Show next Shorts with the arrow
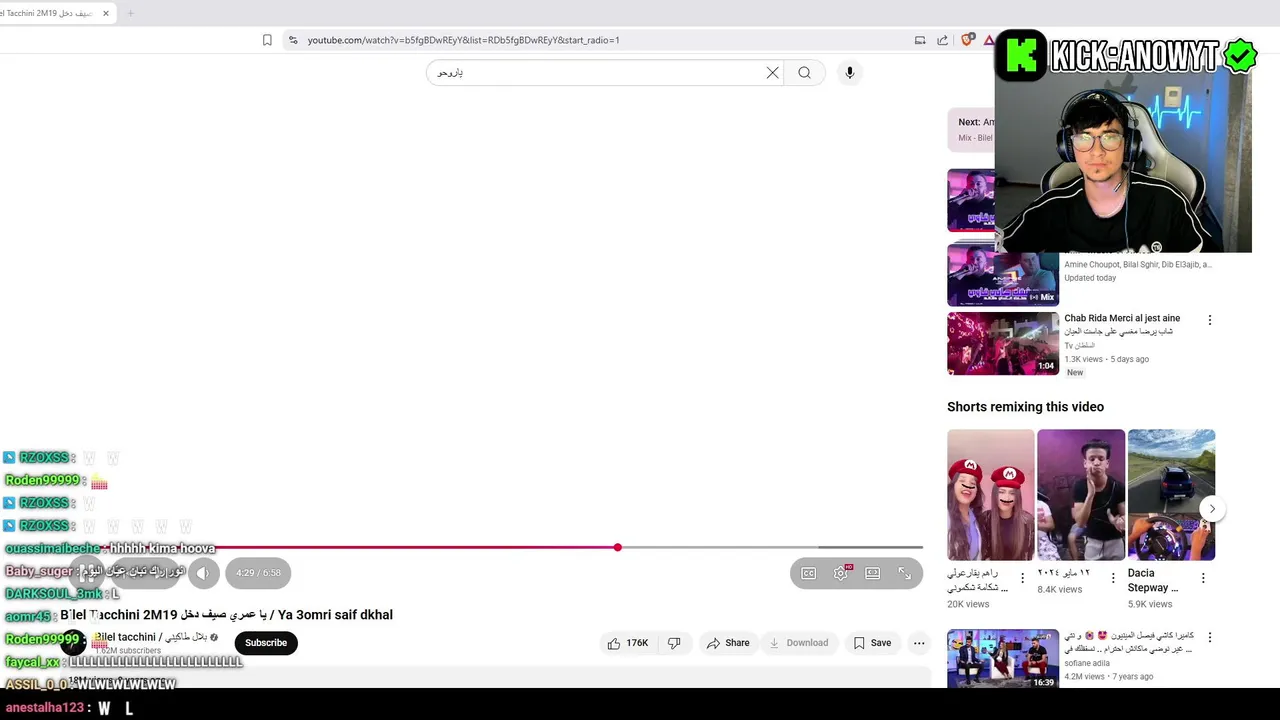This screenshot has width=1280, height=720. (x=1212, y=509)
